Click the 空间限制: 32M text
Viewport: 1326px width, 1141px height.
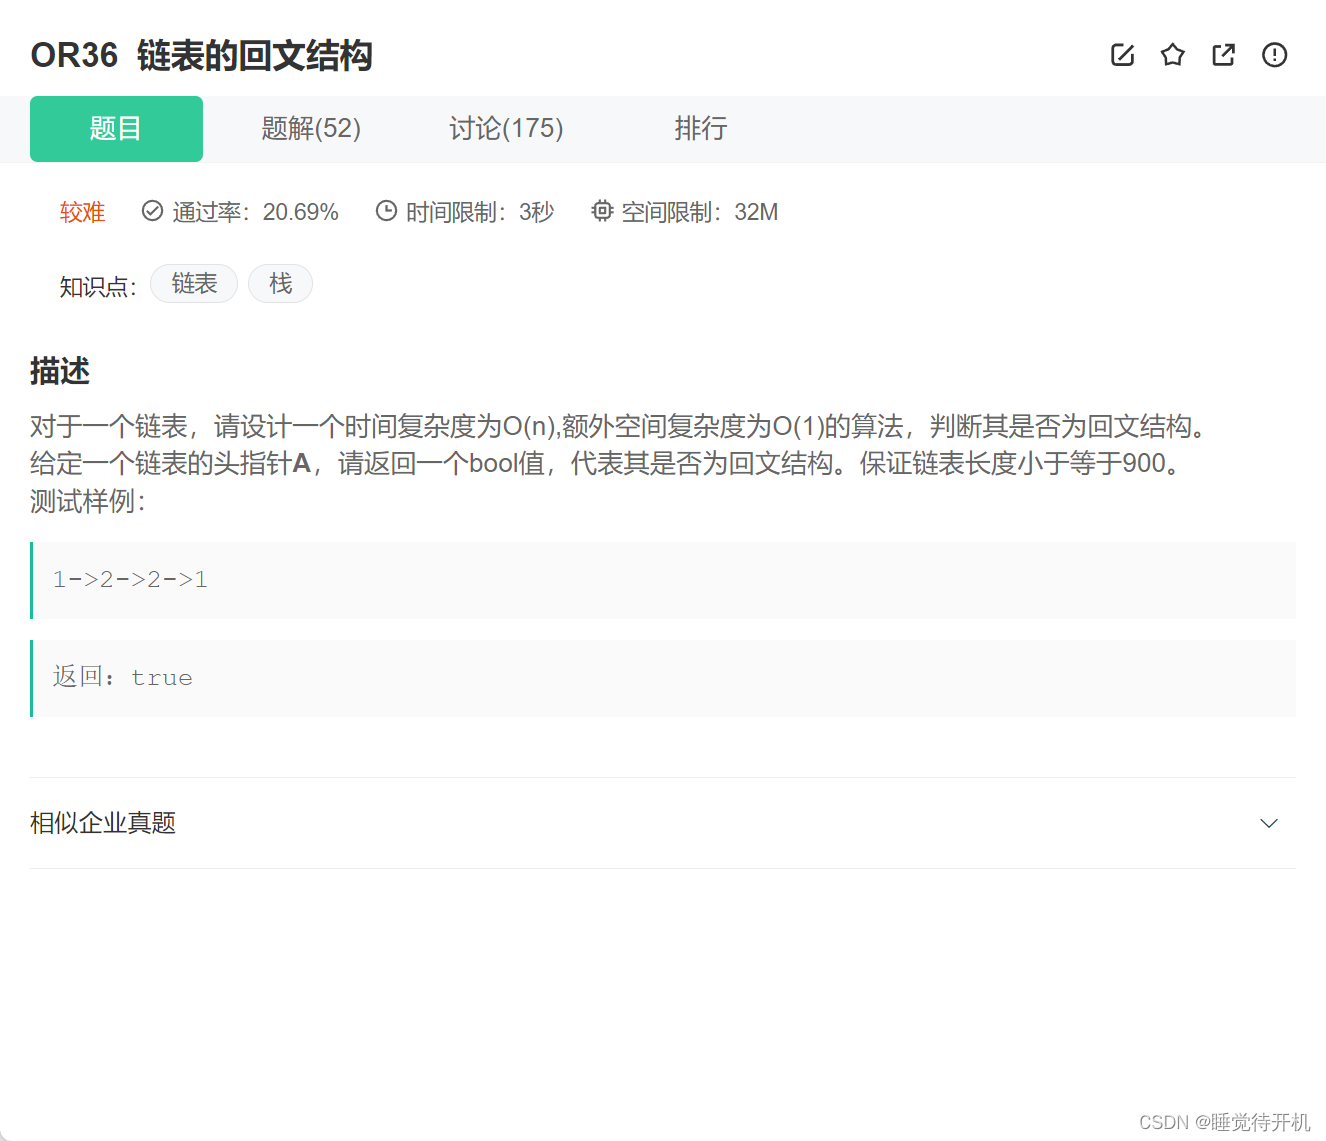click(x=700, y=212)
